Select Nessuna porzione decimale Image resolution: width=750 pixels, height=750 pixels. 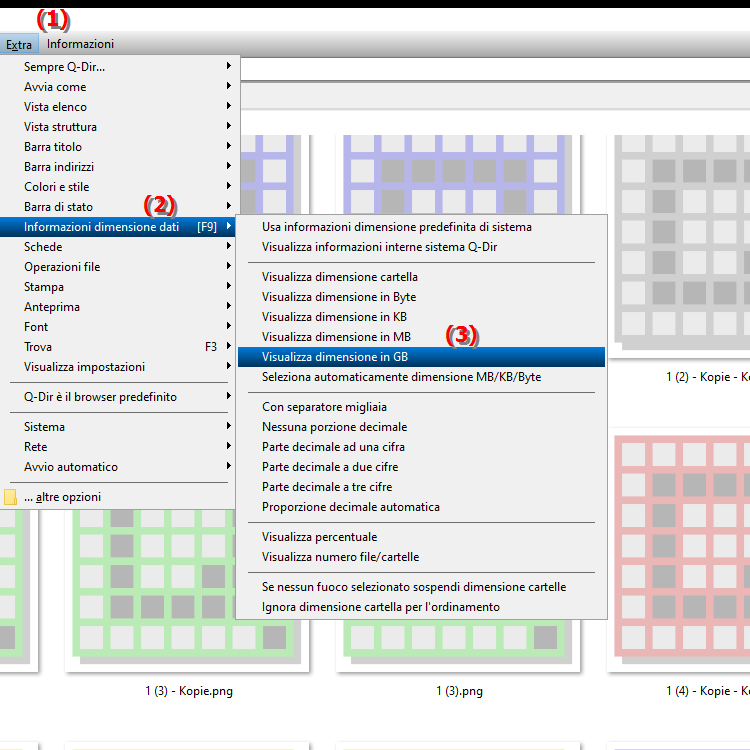coord(421,427)
